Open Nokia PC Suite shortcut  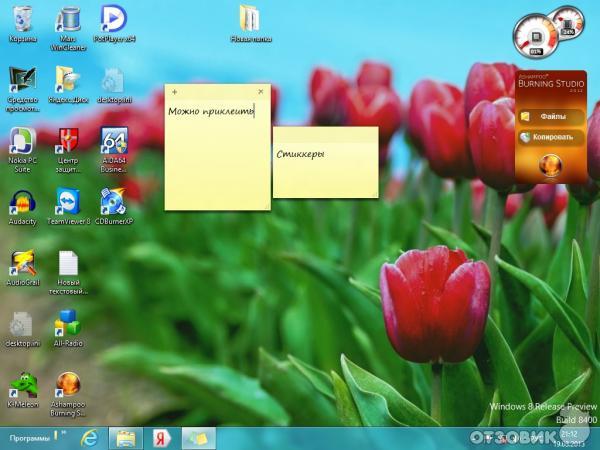pos(21,141)
